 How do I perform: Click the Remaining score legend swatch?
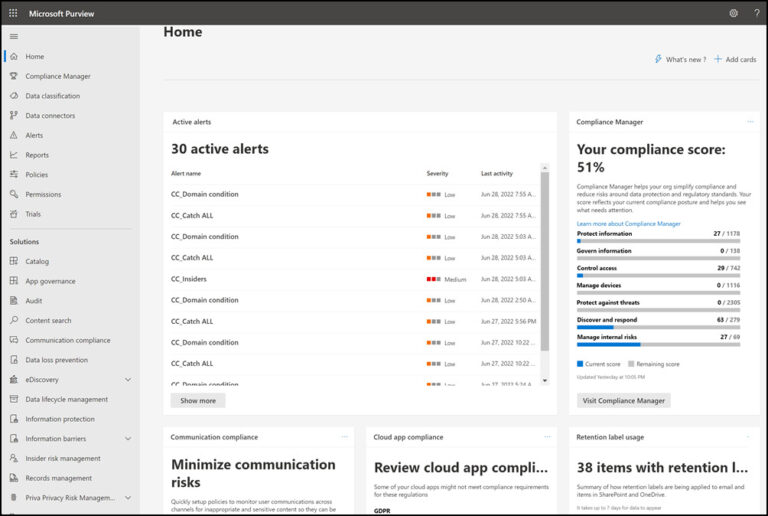[x=631, y=364]
